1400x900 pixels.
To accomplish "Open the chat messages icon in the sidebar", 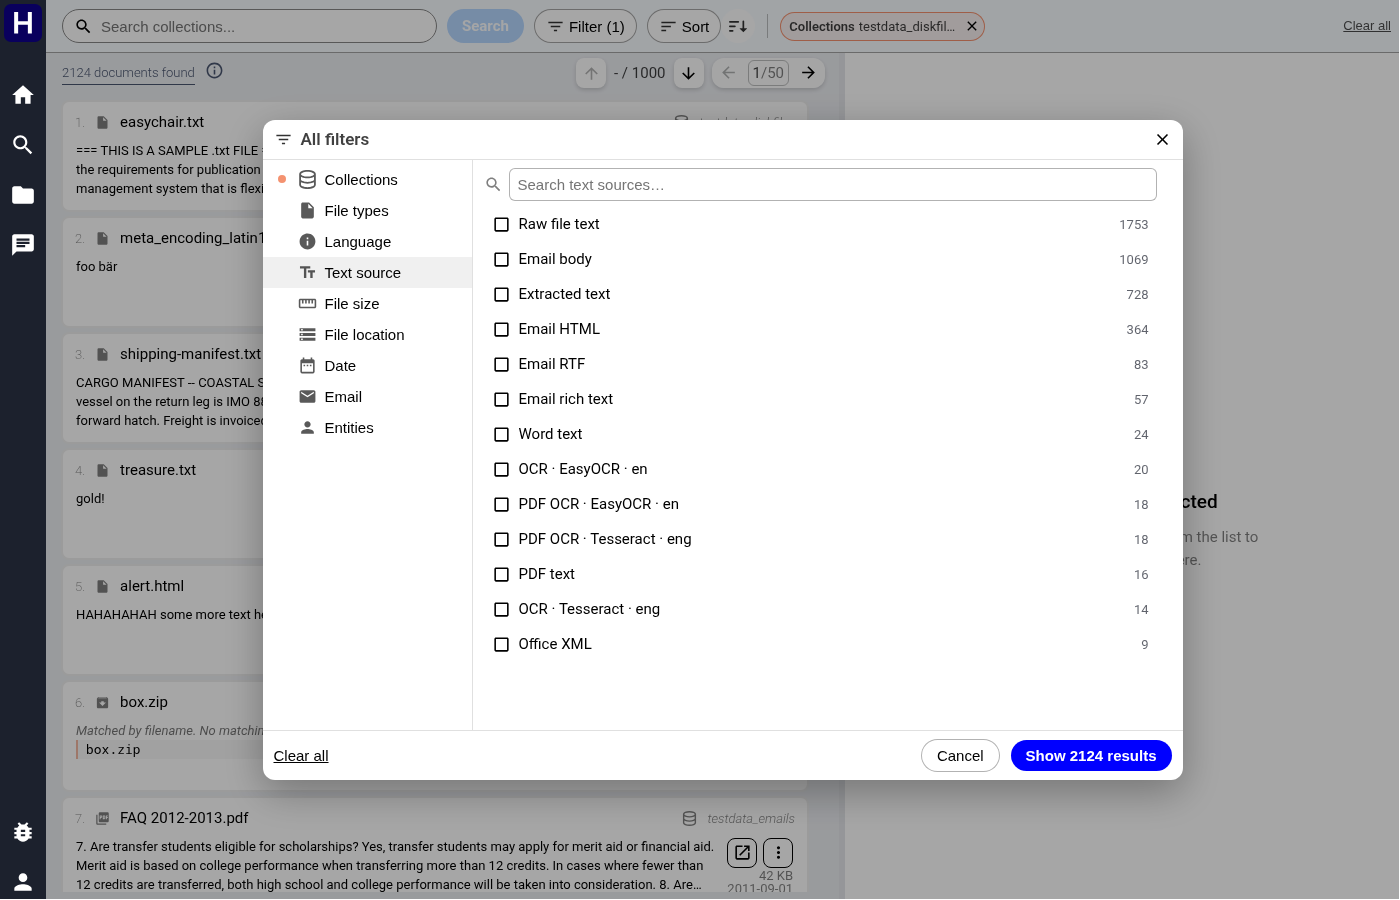I will click(23, 245).
